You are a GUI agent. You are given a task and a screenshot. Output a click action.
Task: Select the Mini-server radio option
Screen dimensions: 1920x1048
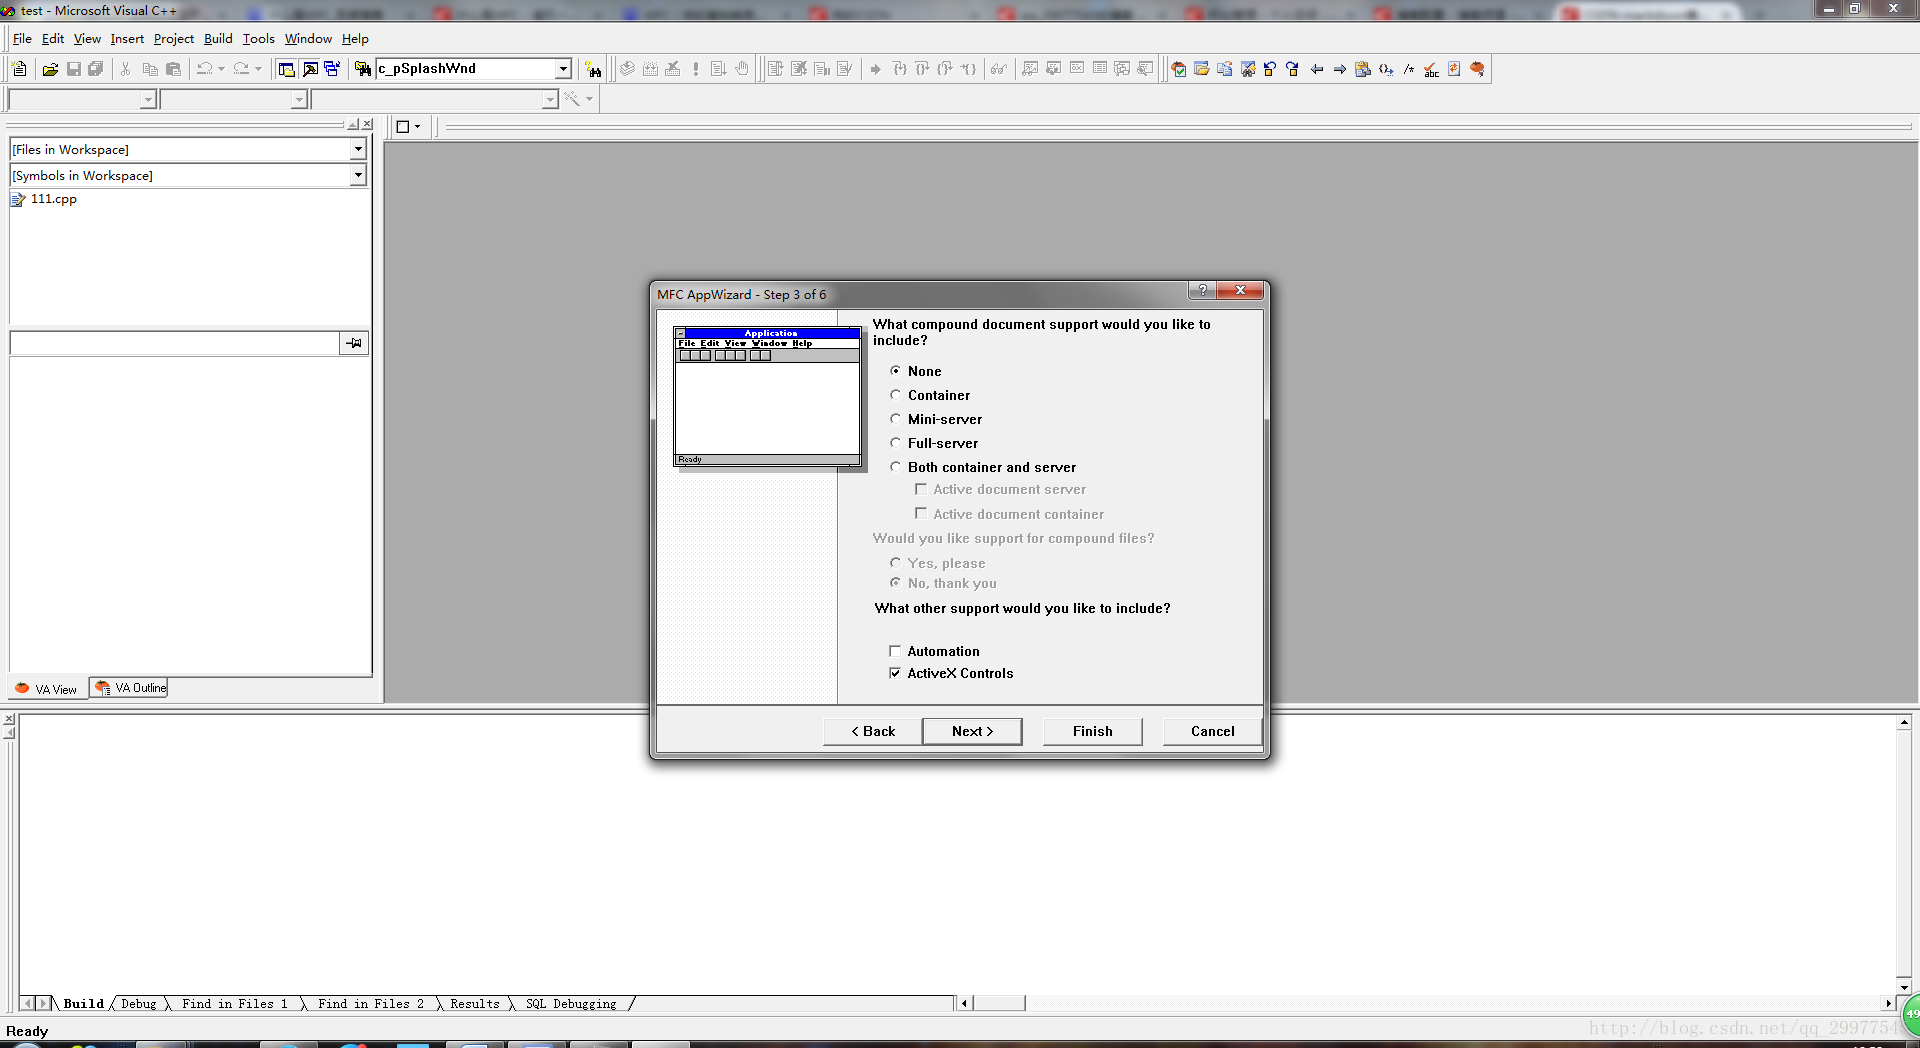pyautogui.click(x=896, y=419)
